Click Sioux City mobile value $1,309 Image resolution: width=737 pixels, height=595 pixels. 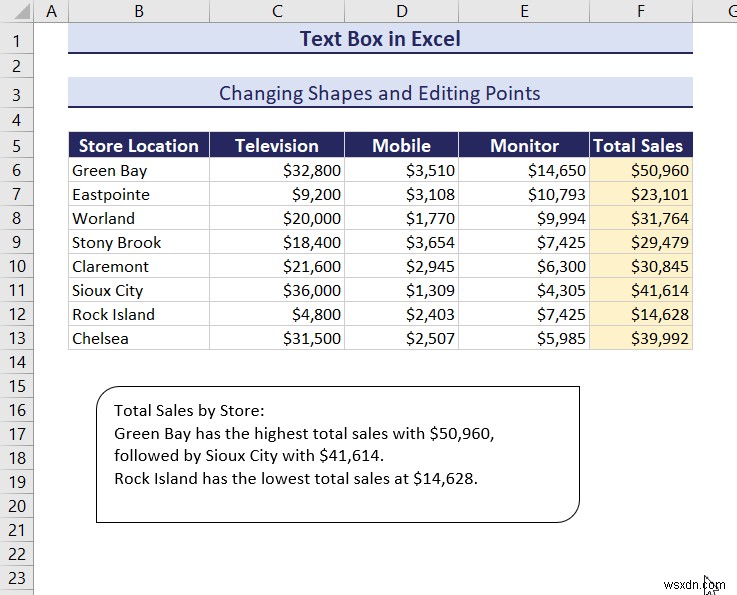click(401, 290)
